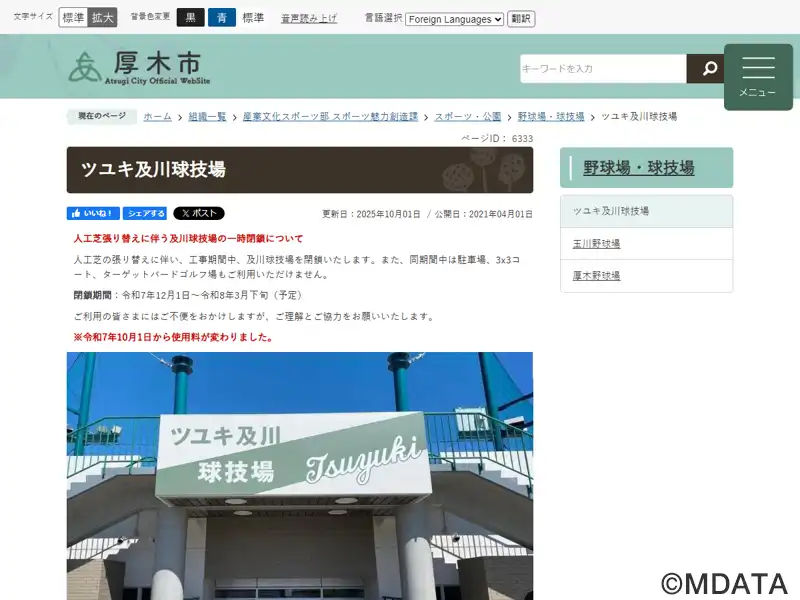Click the X ポスト button
This screenshot has width=800, height=600.
[x=198, y=213]
